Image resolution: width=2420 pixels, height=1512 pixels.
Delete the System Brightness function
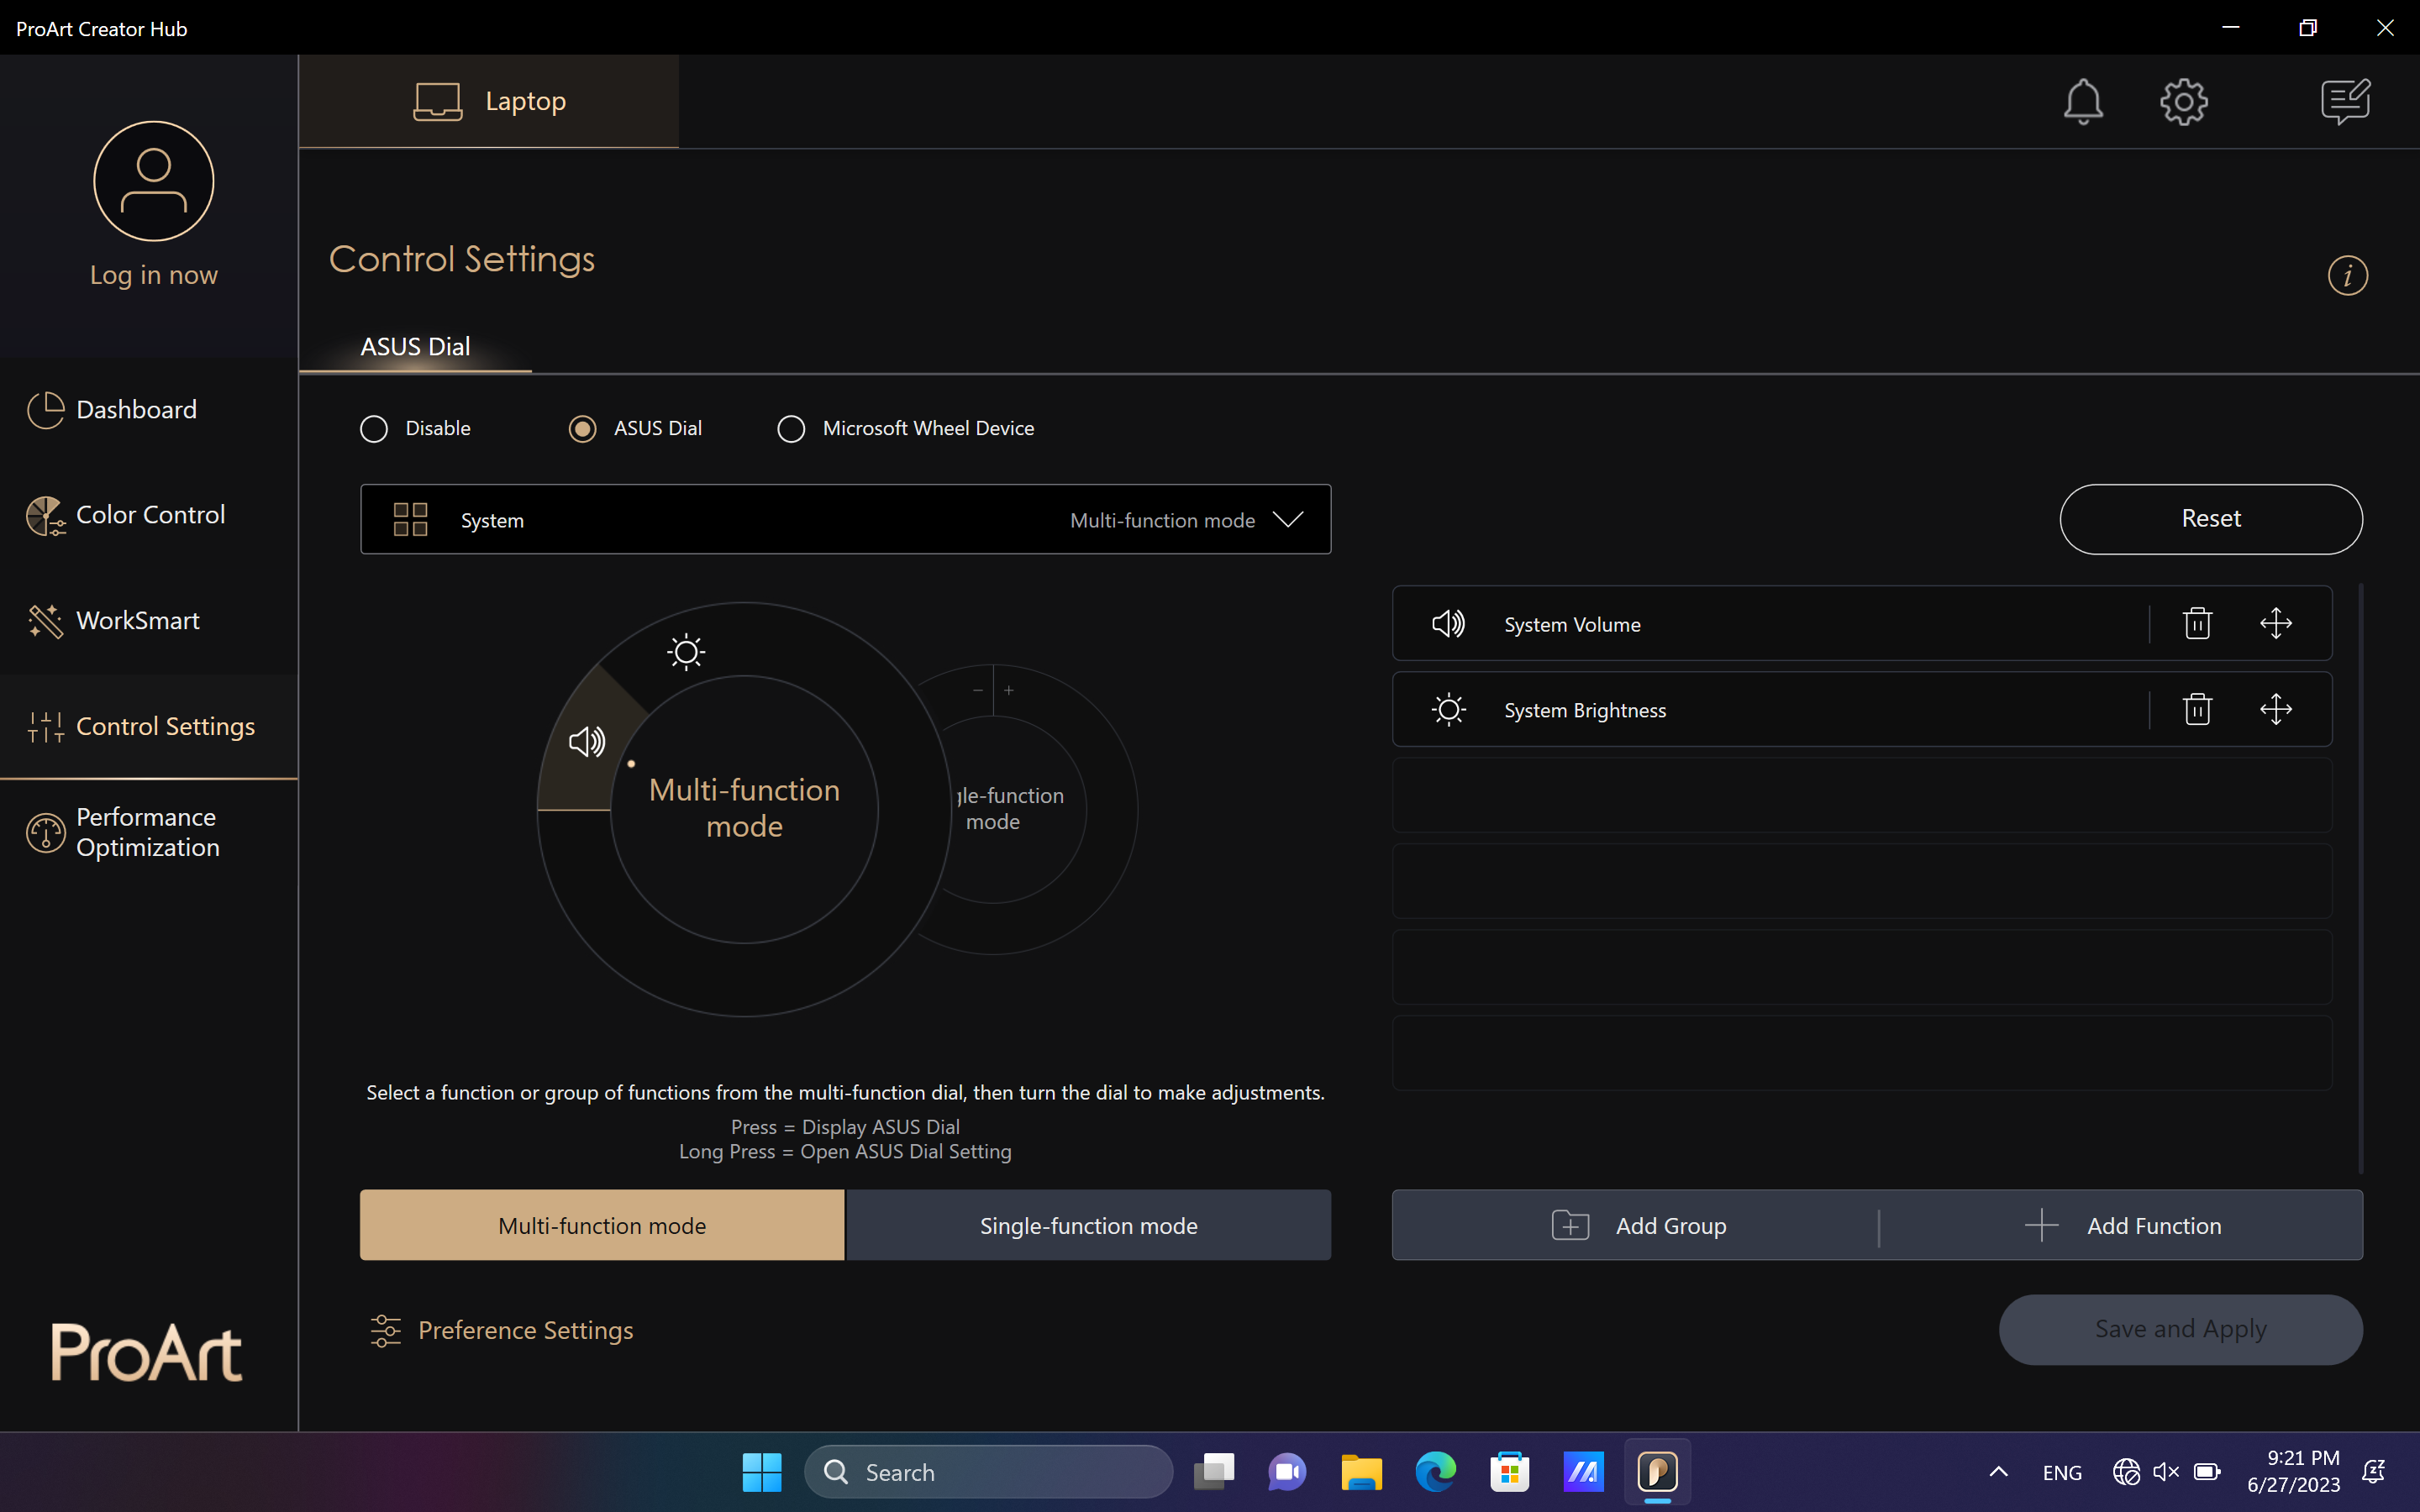click(2197, 709)
